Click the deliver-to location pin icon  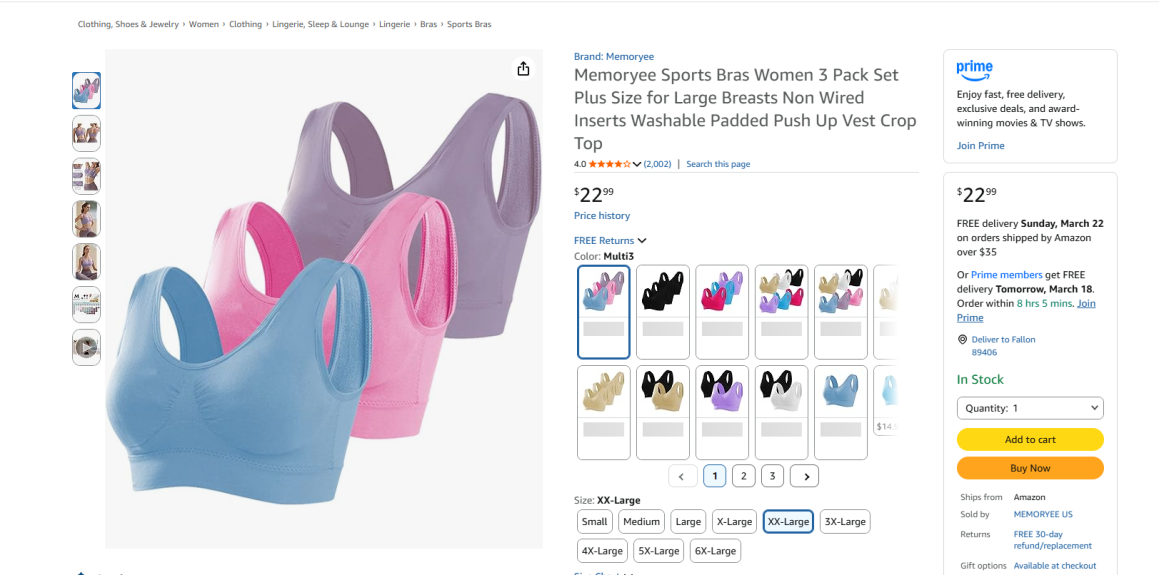pos(962,340)
